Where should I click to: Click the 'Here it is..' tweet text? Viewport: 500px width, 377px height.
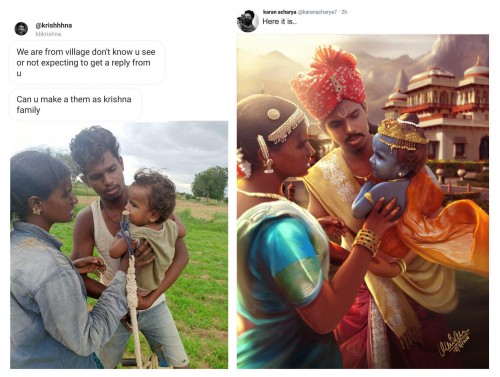(279, 21)
